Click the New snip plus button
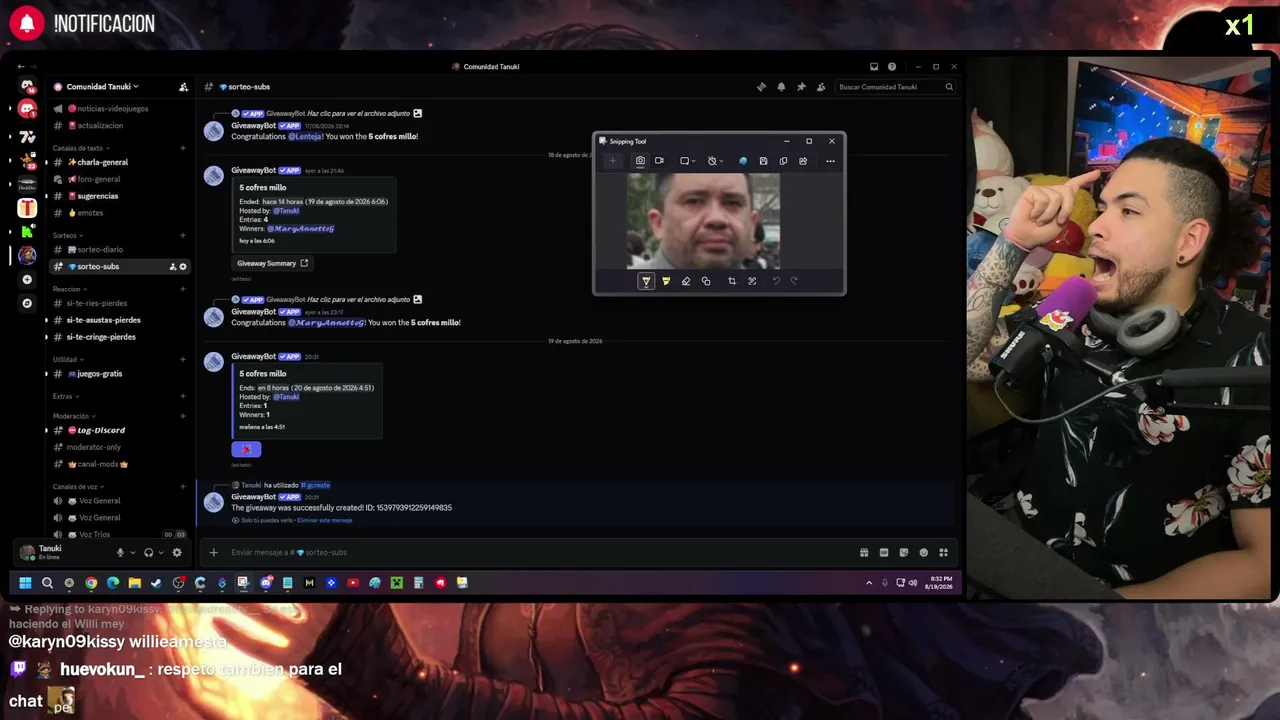Viewport: 1280px width, 720px height. pos(613,161)
